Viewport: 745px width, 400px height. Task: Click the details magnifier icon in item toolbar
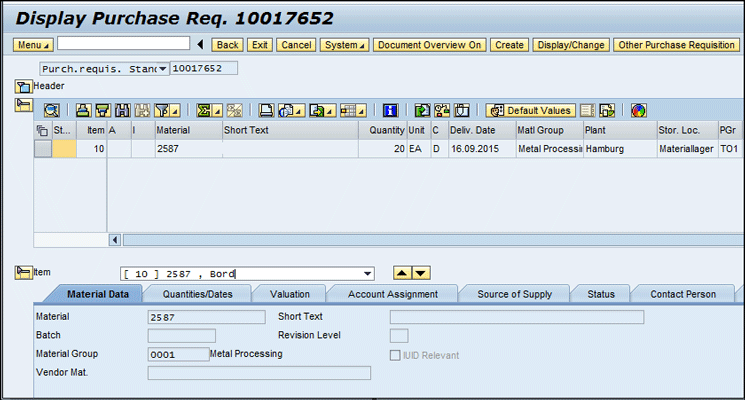click(x=51, y=110)
